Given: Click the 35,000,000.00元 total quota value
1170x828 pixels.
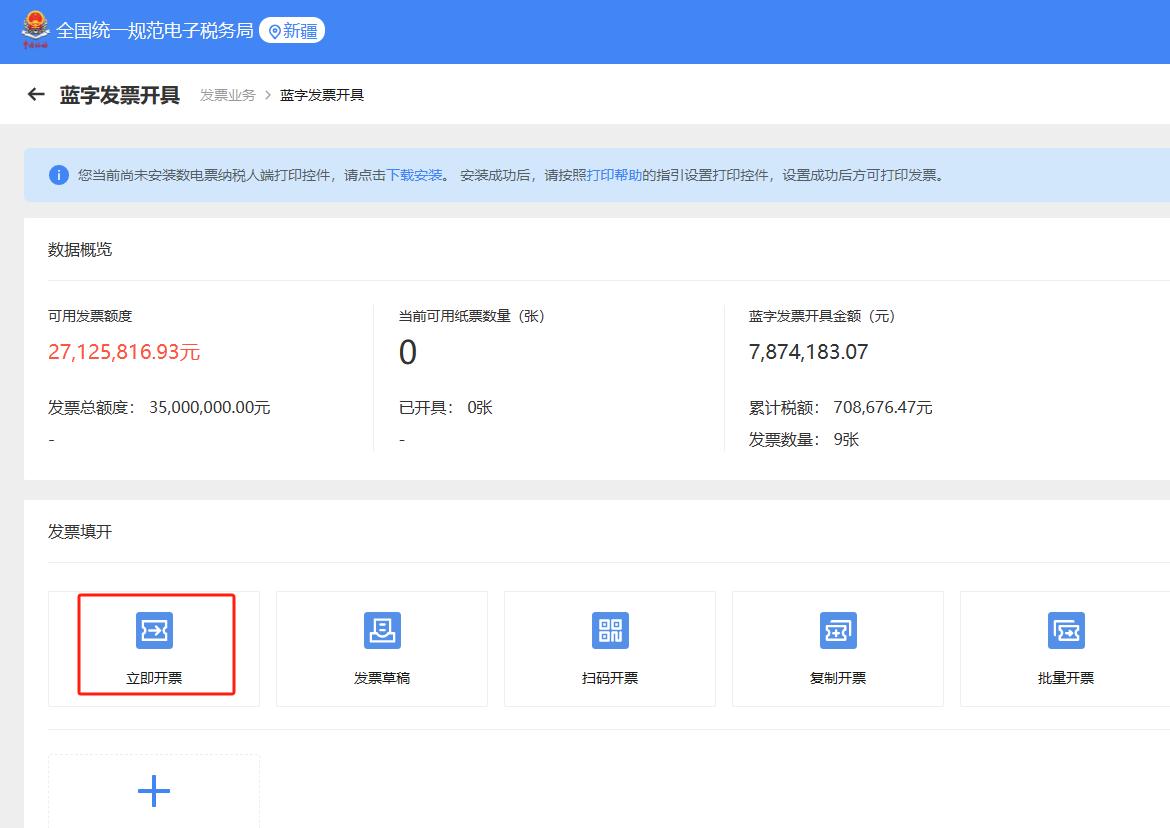Looking at the screenshot, I should 210,407.
